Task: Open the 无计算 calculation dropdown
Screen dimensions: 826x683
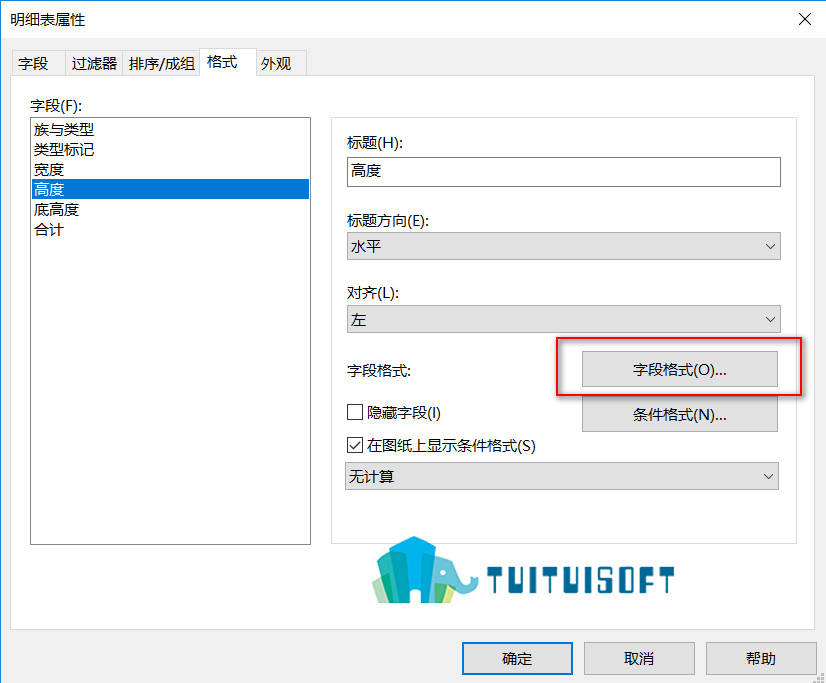Action: click(562, 476)
